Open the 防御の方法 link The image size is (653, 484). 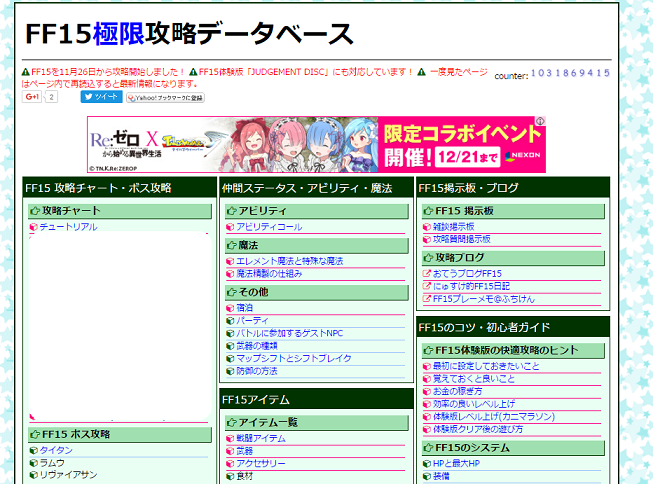(257, 371)
